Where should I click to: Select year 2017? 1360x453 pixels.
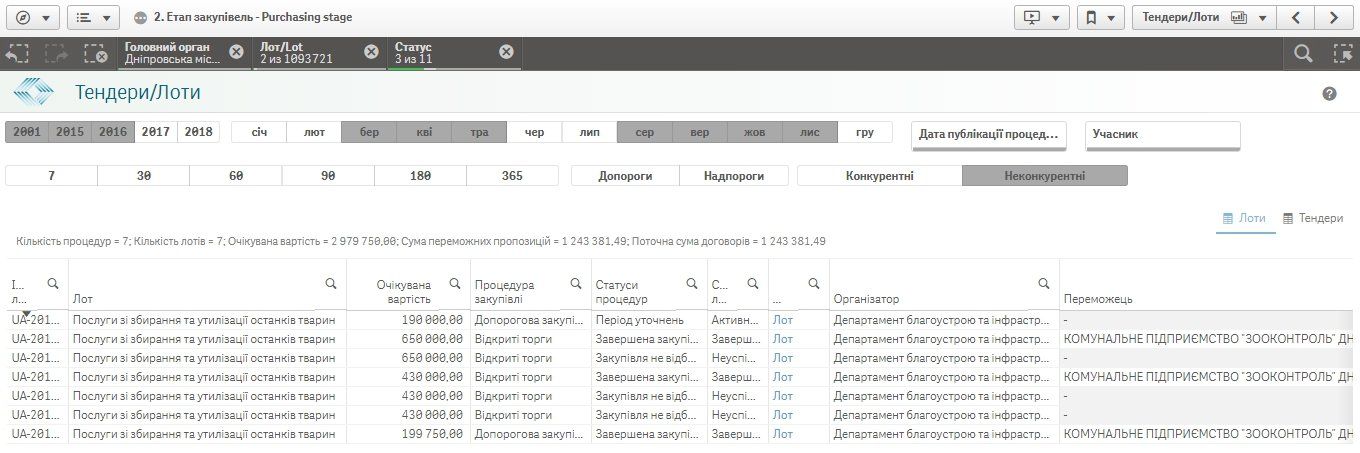[x=156, y=132]
